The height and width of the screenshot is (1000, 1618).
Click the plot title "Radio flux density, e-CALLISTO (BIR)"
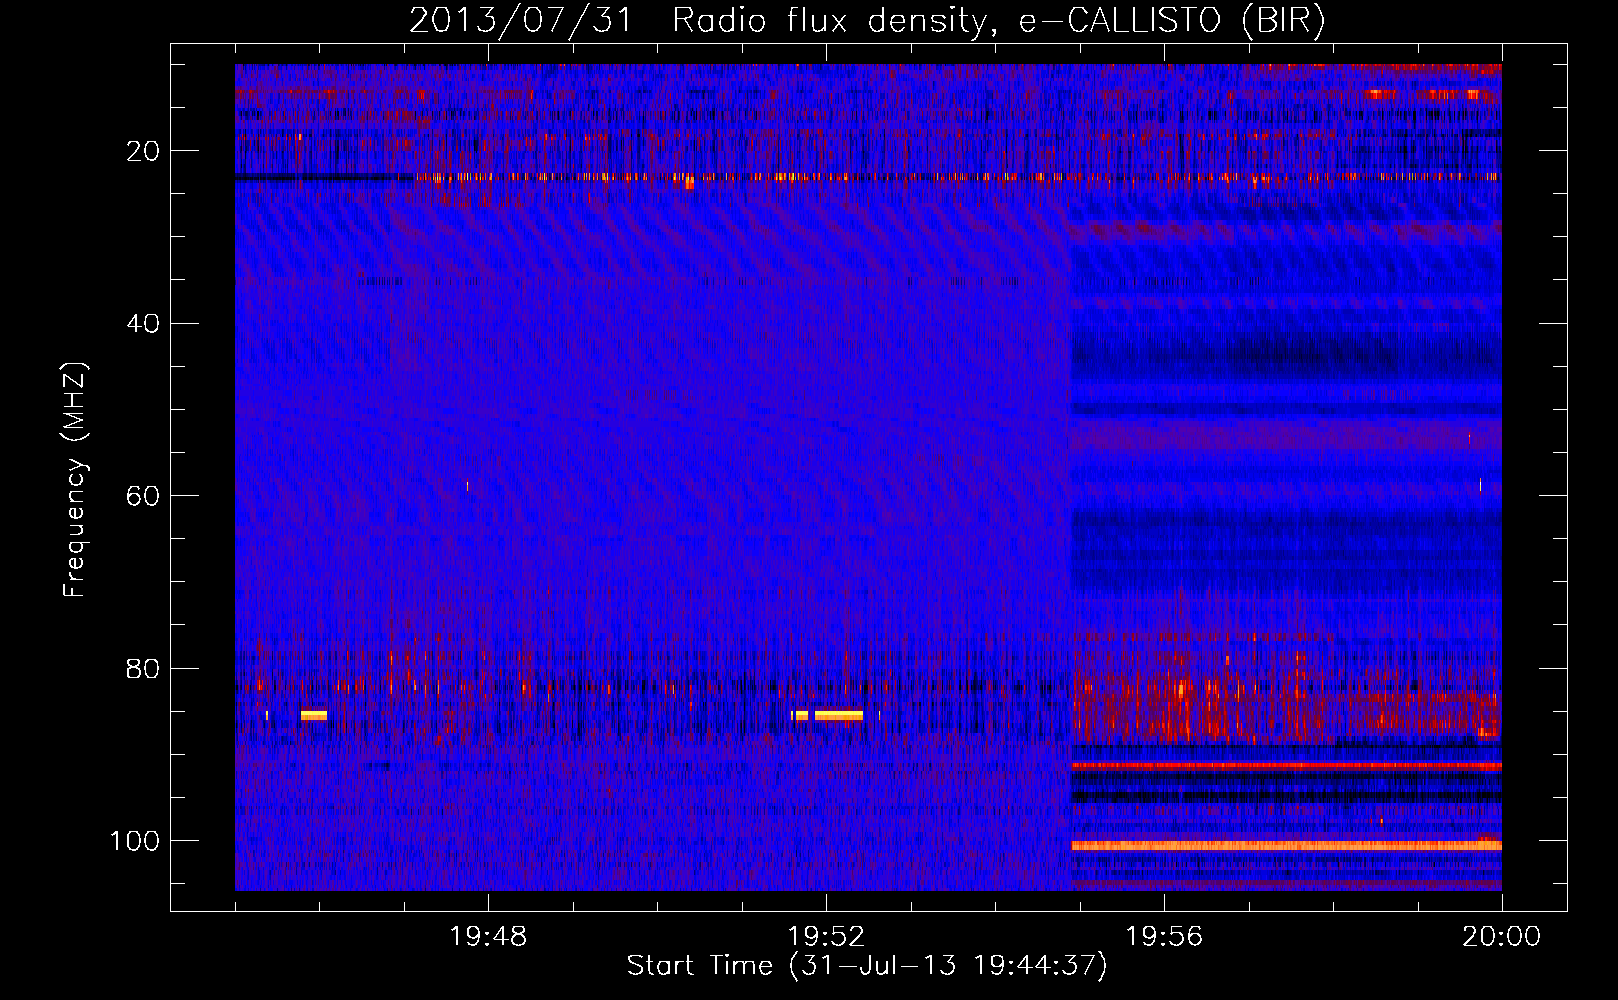coord(999,20)
